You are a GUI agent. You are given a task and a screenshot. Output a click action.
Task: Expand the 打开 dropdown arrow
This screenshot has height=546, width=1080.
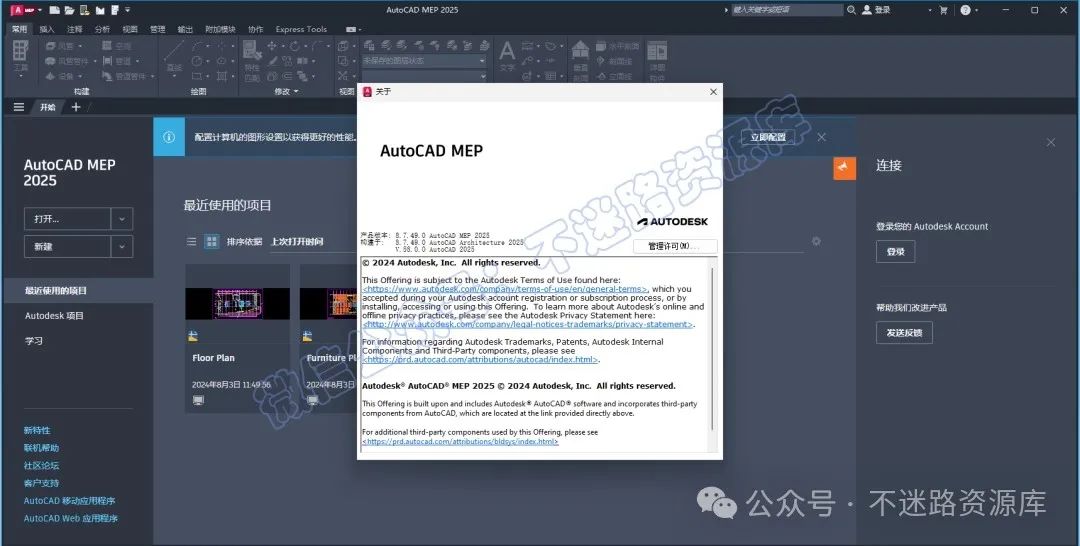[122, 219]
